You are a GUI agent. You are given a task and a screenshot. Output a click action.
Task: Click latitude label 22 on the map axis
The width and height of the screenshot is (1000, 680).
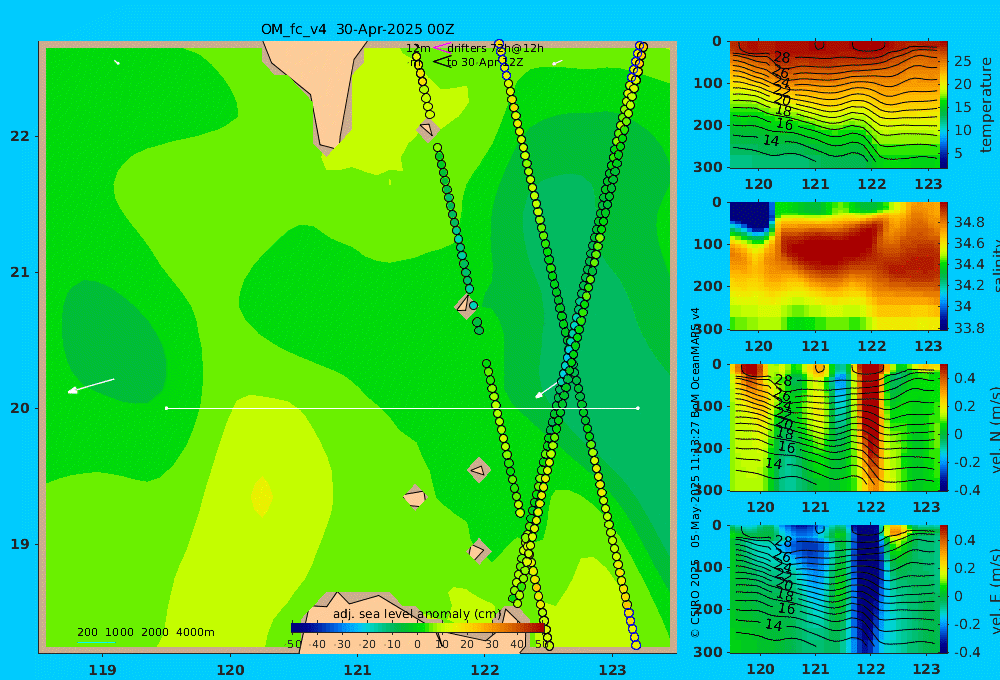[x=20, y=136]
